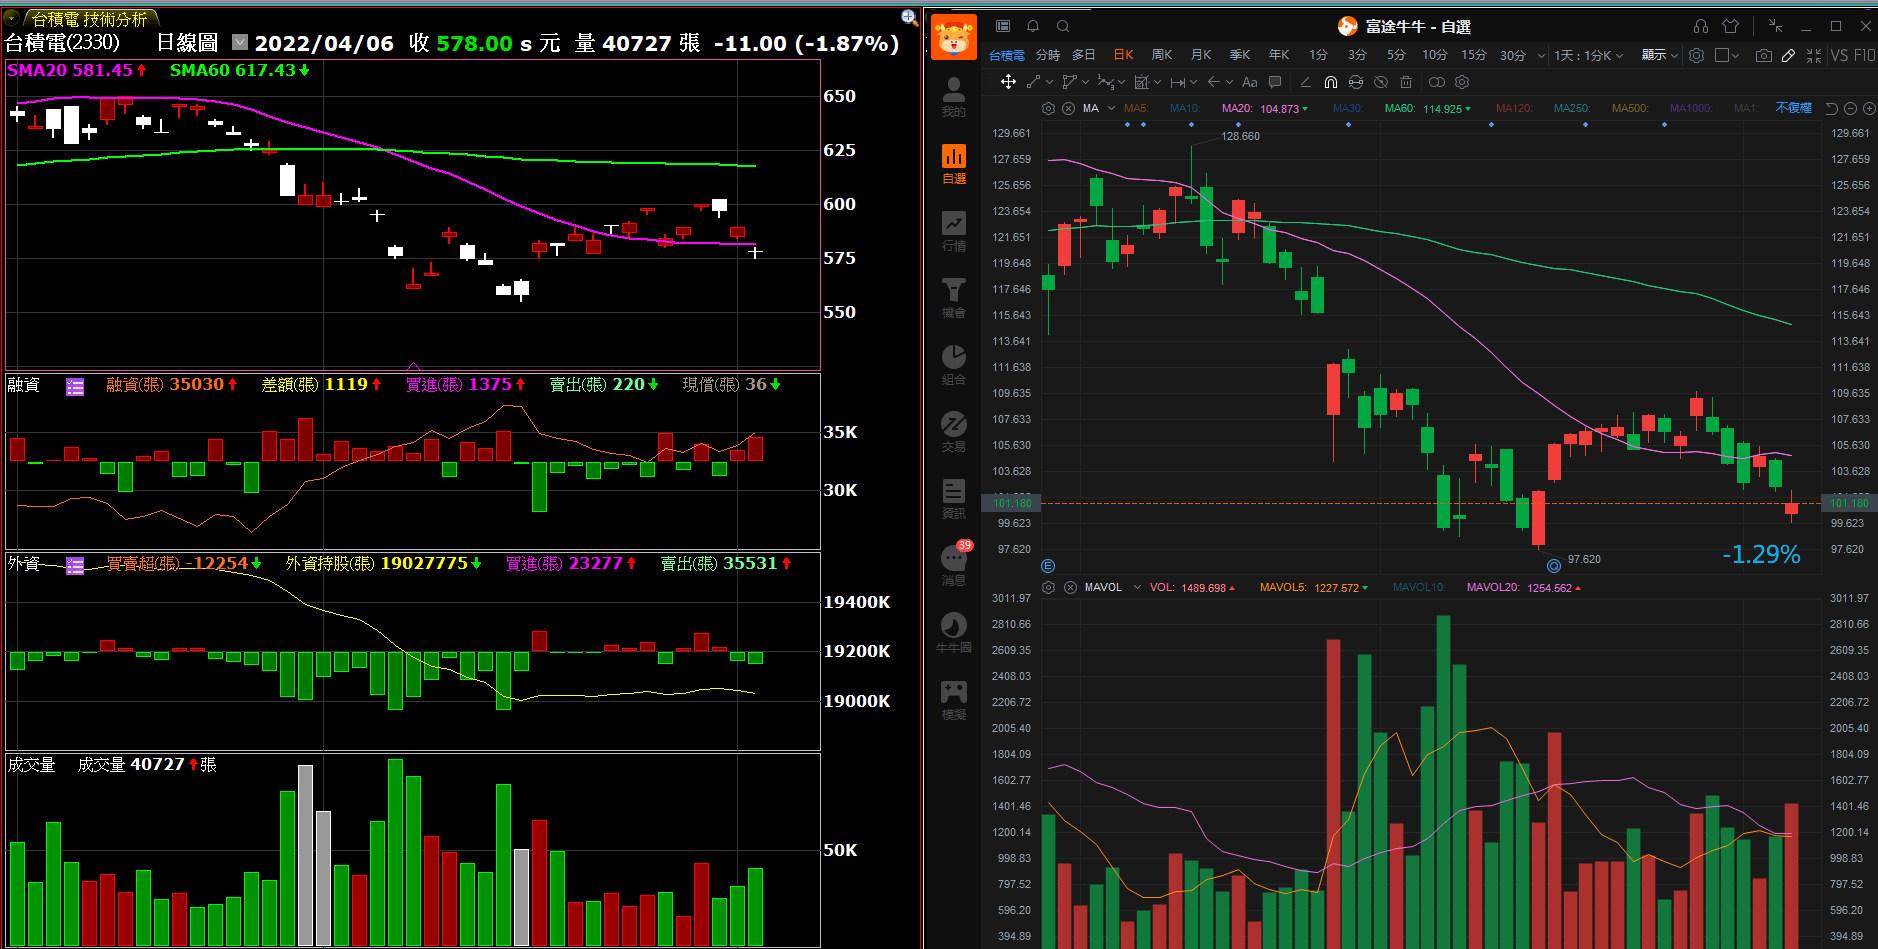Click 台積電 stock name link in Futu
Image resolution: width=1878 pixels, height=949 pixels.
pyautogui.click(x=1007, y=55)
